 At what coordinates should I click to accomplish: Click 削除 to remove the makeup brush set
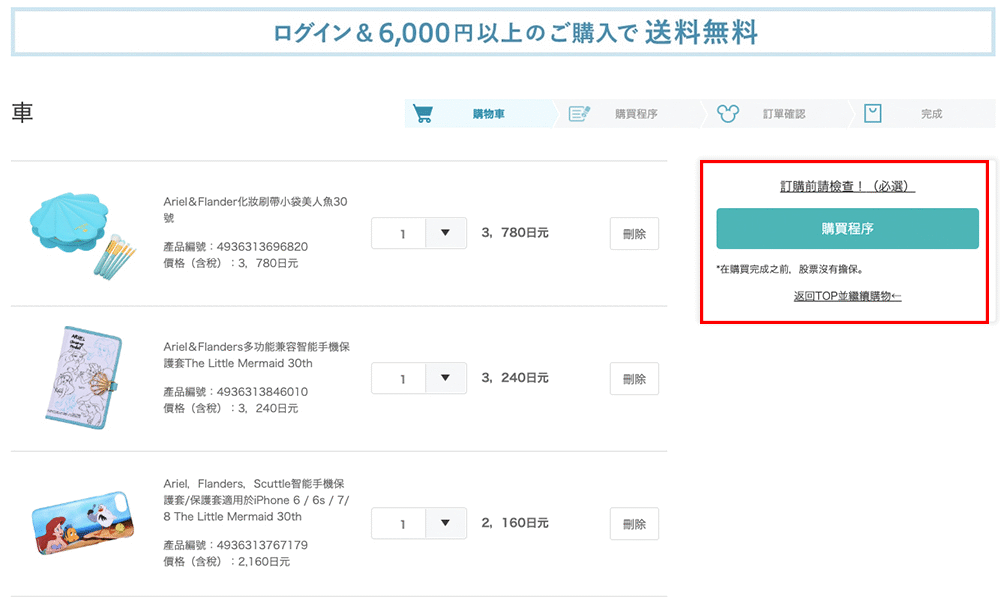(x=634, y=233)
